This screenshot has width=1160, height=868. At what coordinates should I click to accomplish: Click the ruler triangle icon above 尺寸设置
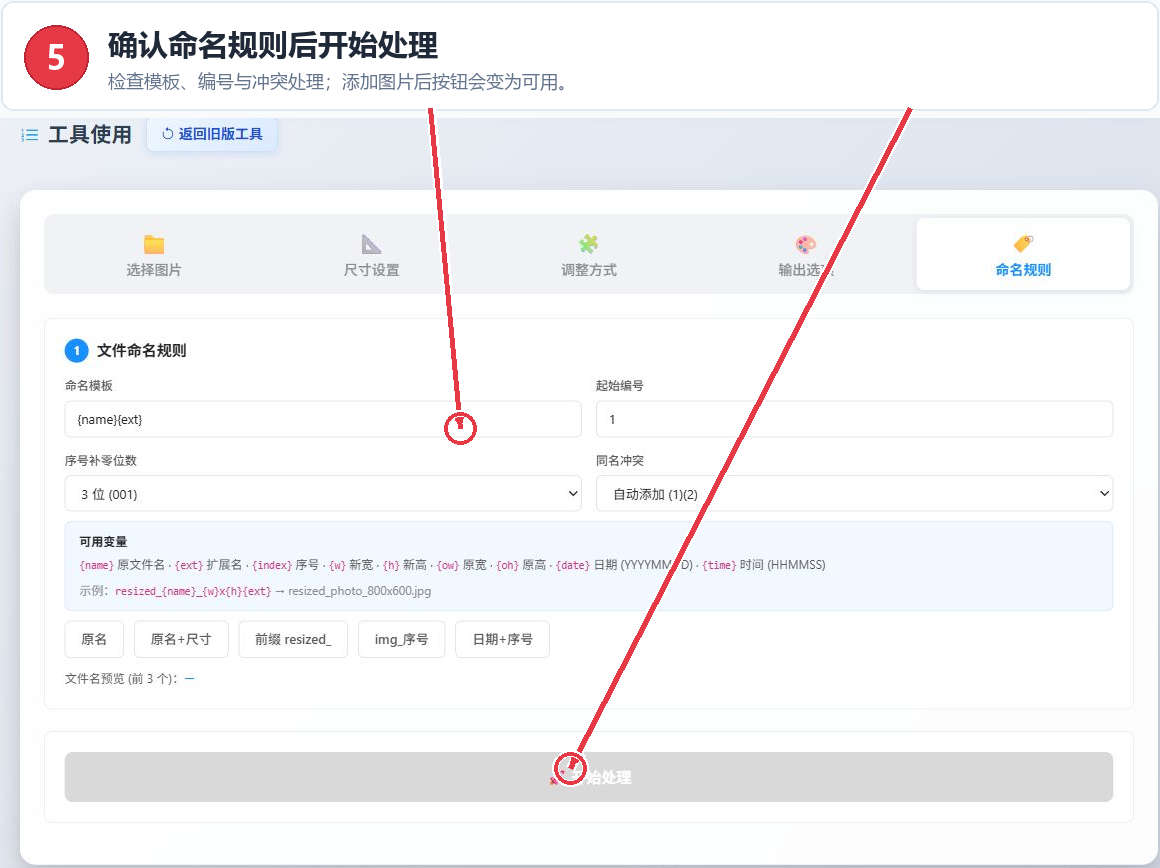point(371,243)
